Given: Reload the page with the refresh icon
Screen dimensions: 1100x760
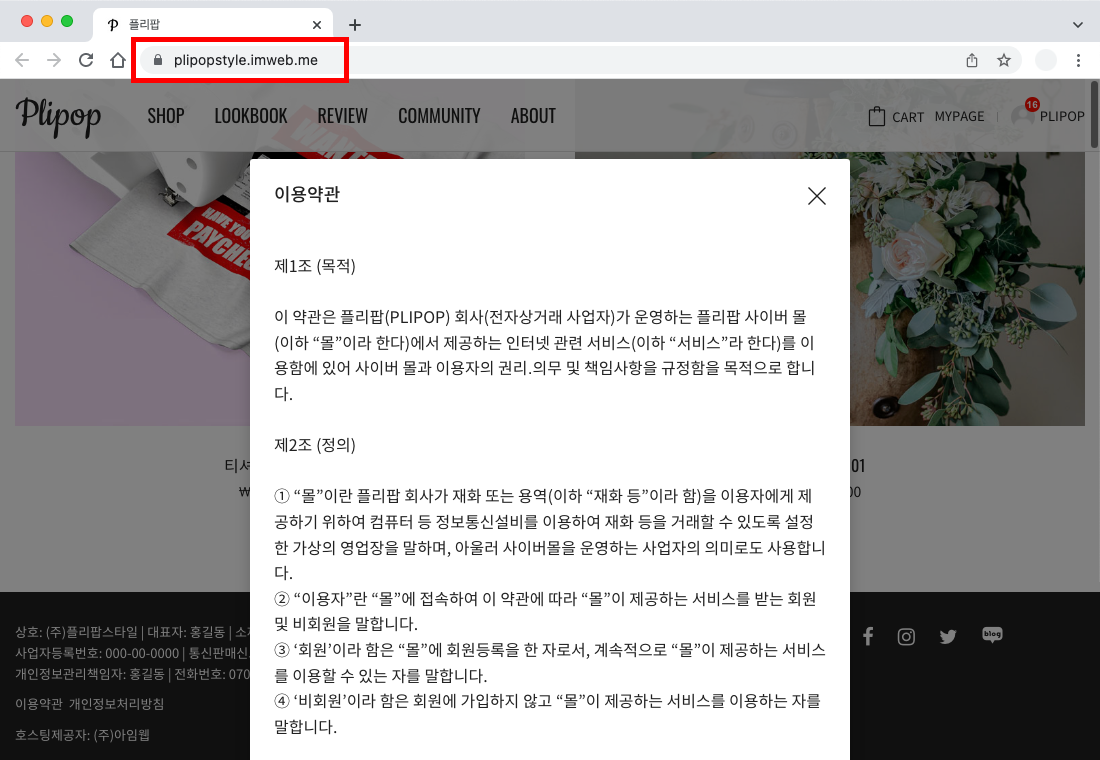Looking at the screenshot, I should tap(86, 60).
